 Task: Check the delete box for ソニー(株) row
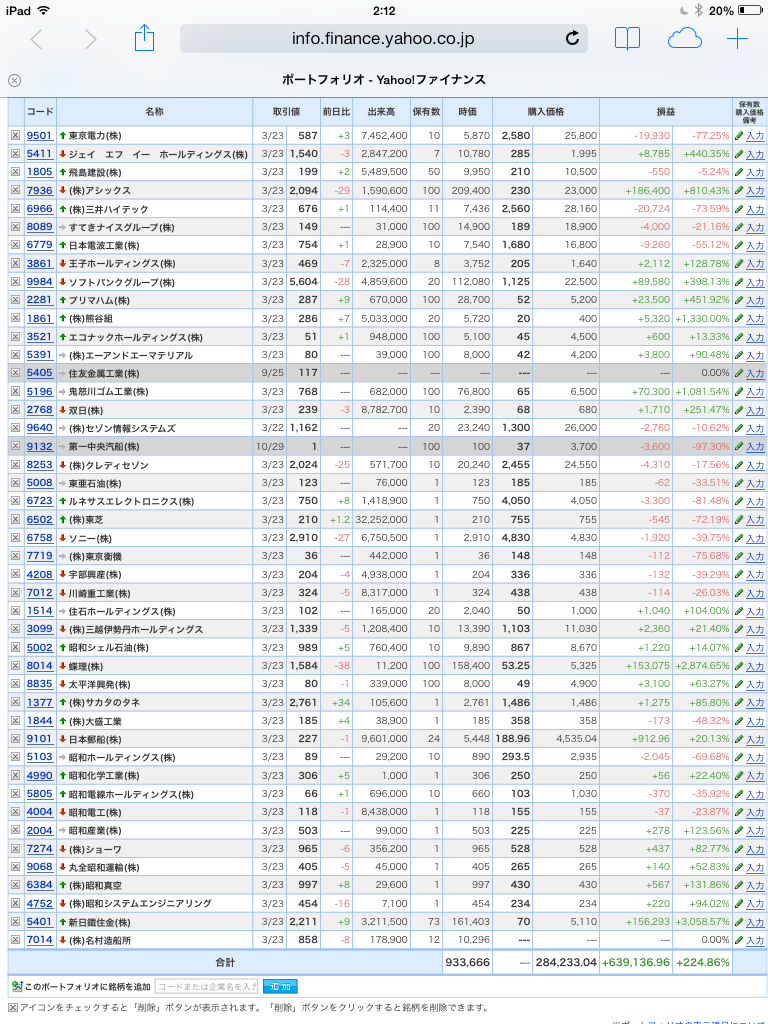[x=15, y=537]
